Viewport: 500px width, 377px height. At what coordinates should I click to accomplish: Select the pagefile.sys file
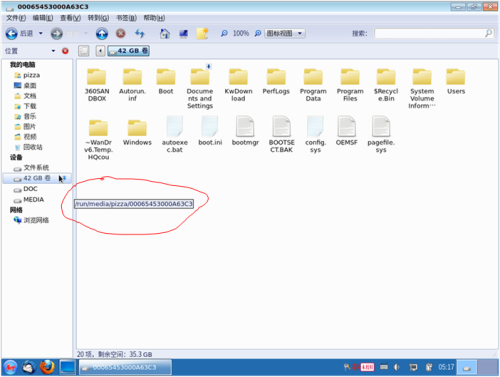point(381,135)
